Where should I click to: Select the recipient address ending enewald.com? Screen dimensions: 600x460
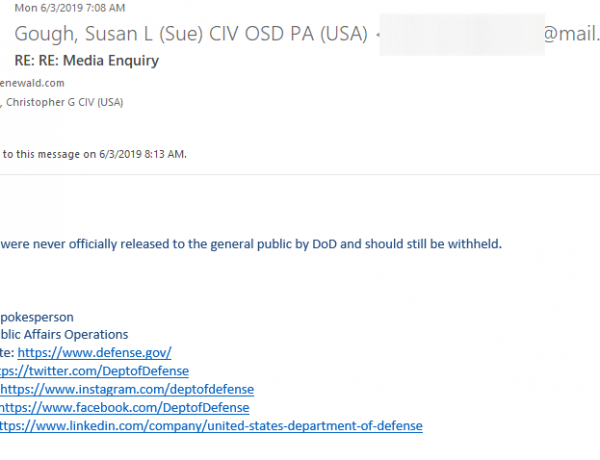pos(32,83)
